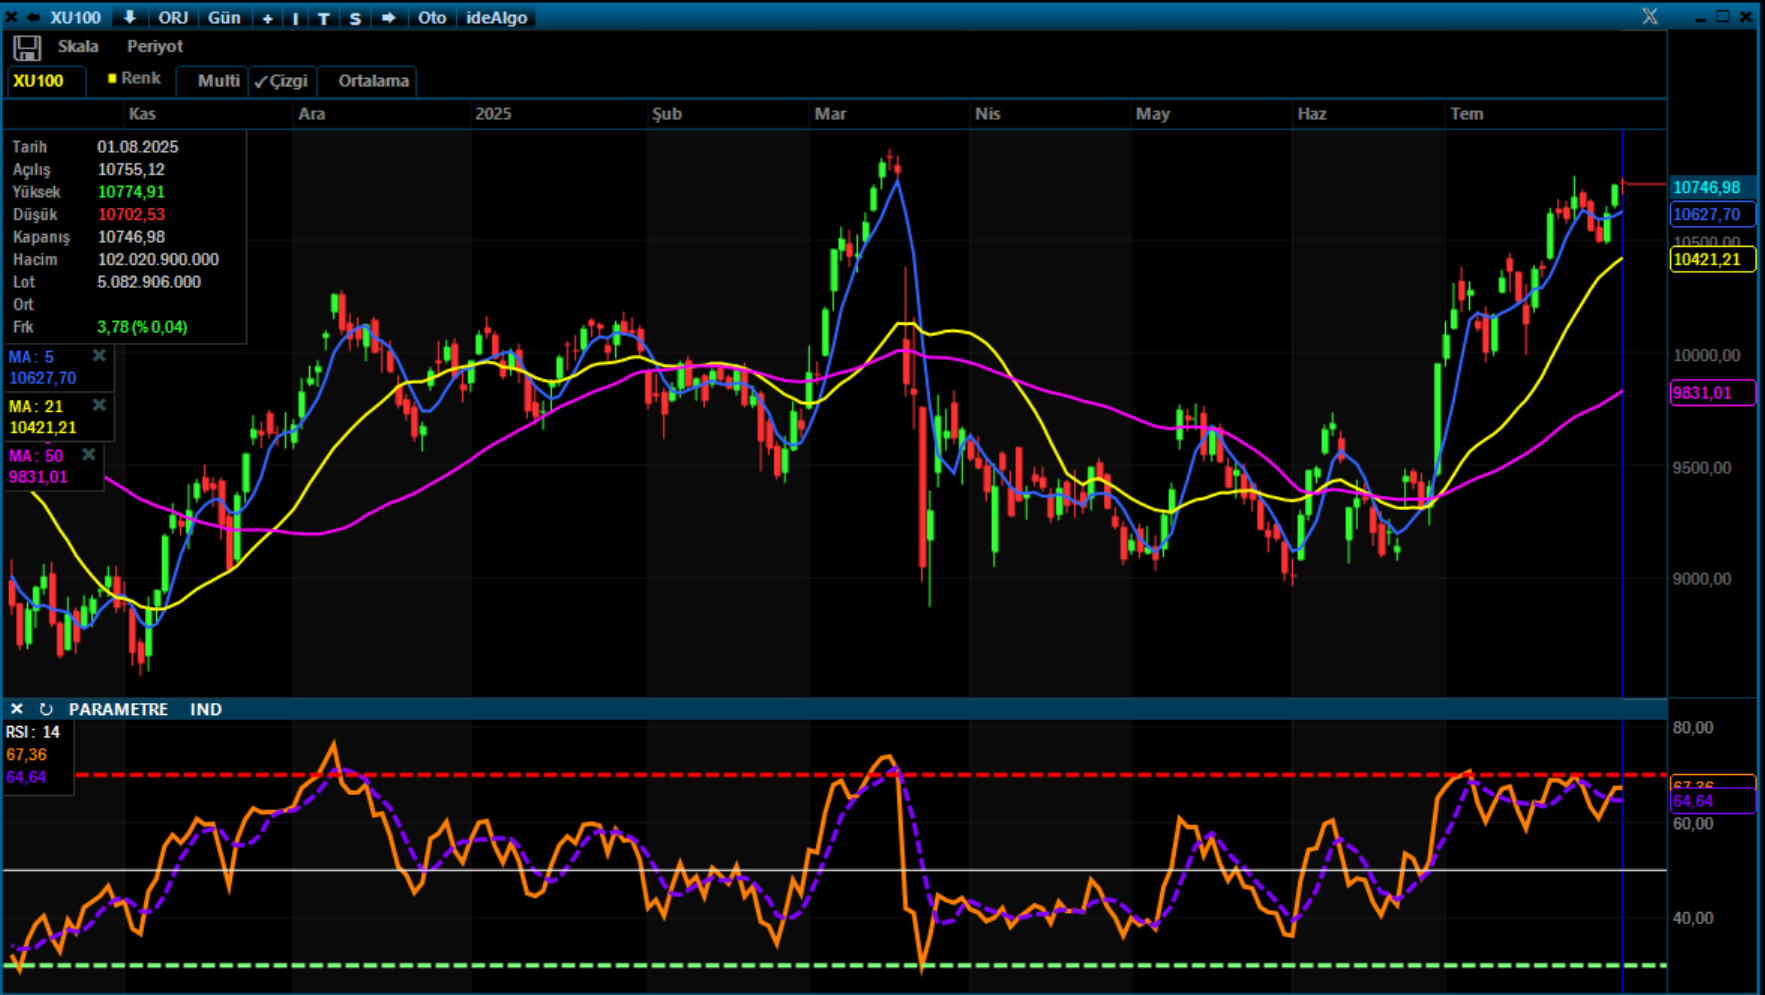Click the 2025 label on time axis
The width and height of the screenshot is (1765, 995).
tap(493, 114)
